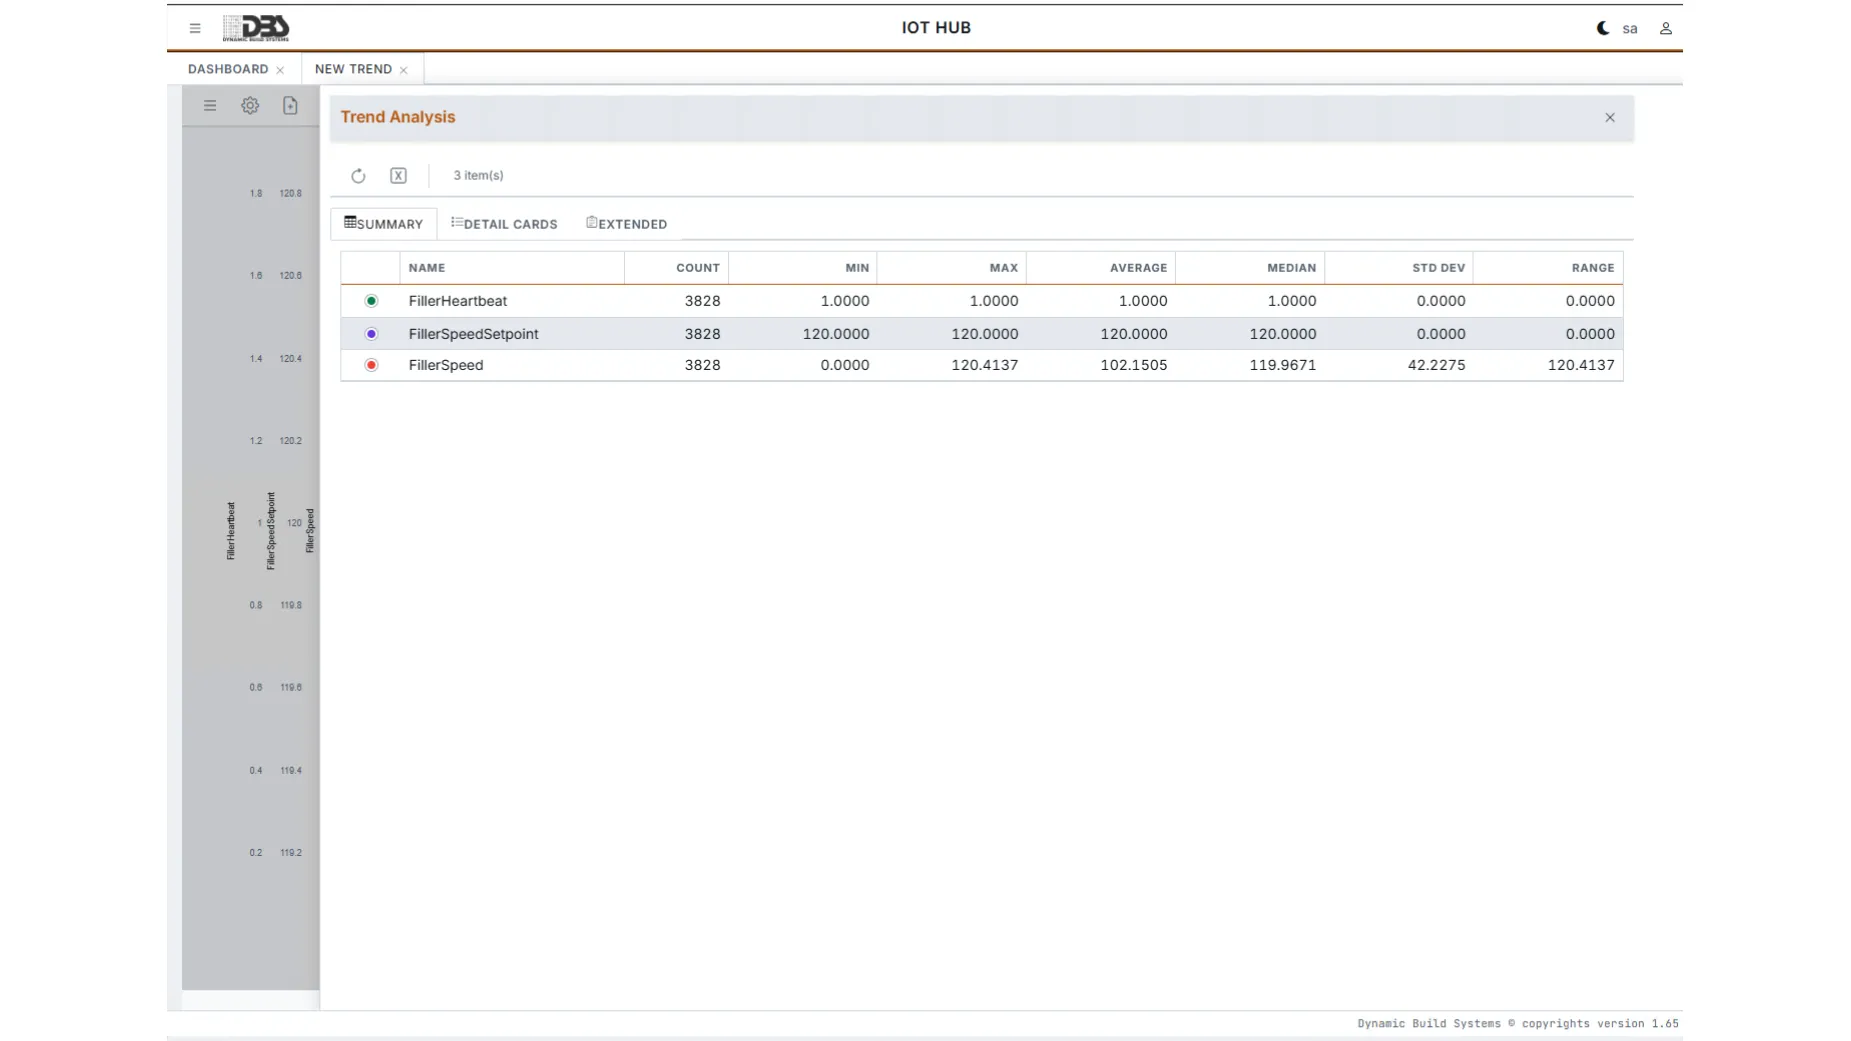
Task: Click the FillerHeartbeat vertical axis label
Action: click(231, 531)
